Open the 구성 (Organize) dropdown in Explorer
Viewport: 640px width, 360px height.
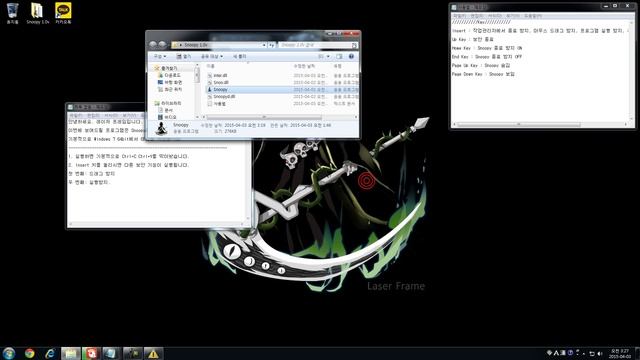pyautogui.click(x=159, y=56)
